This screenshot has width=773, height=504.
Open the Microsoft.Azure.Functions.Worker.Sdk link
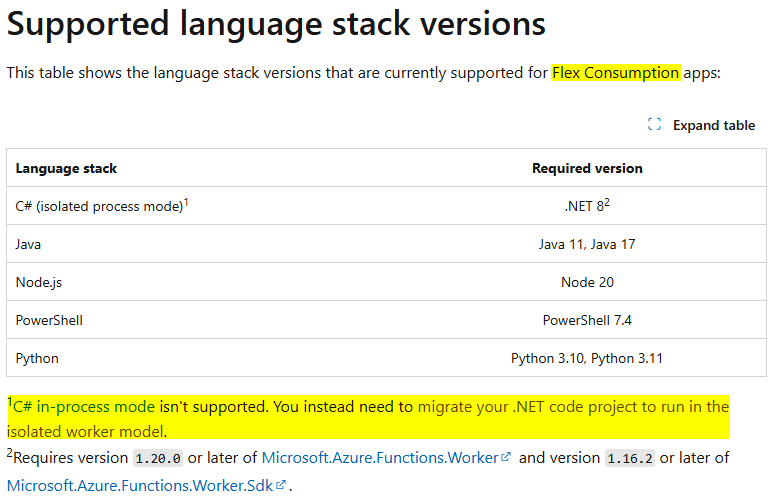(x=140, y=486)
